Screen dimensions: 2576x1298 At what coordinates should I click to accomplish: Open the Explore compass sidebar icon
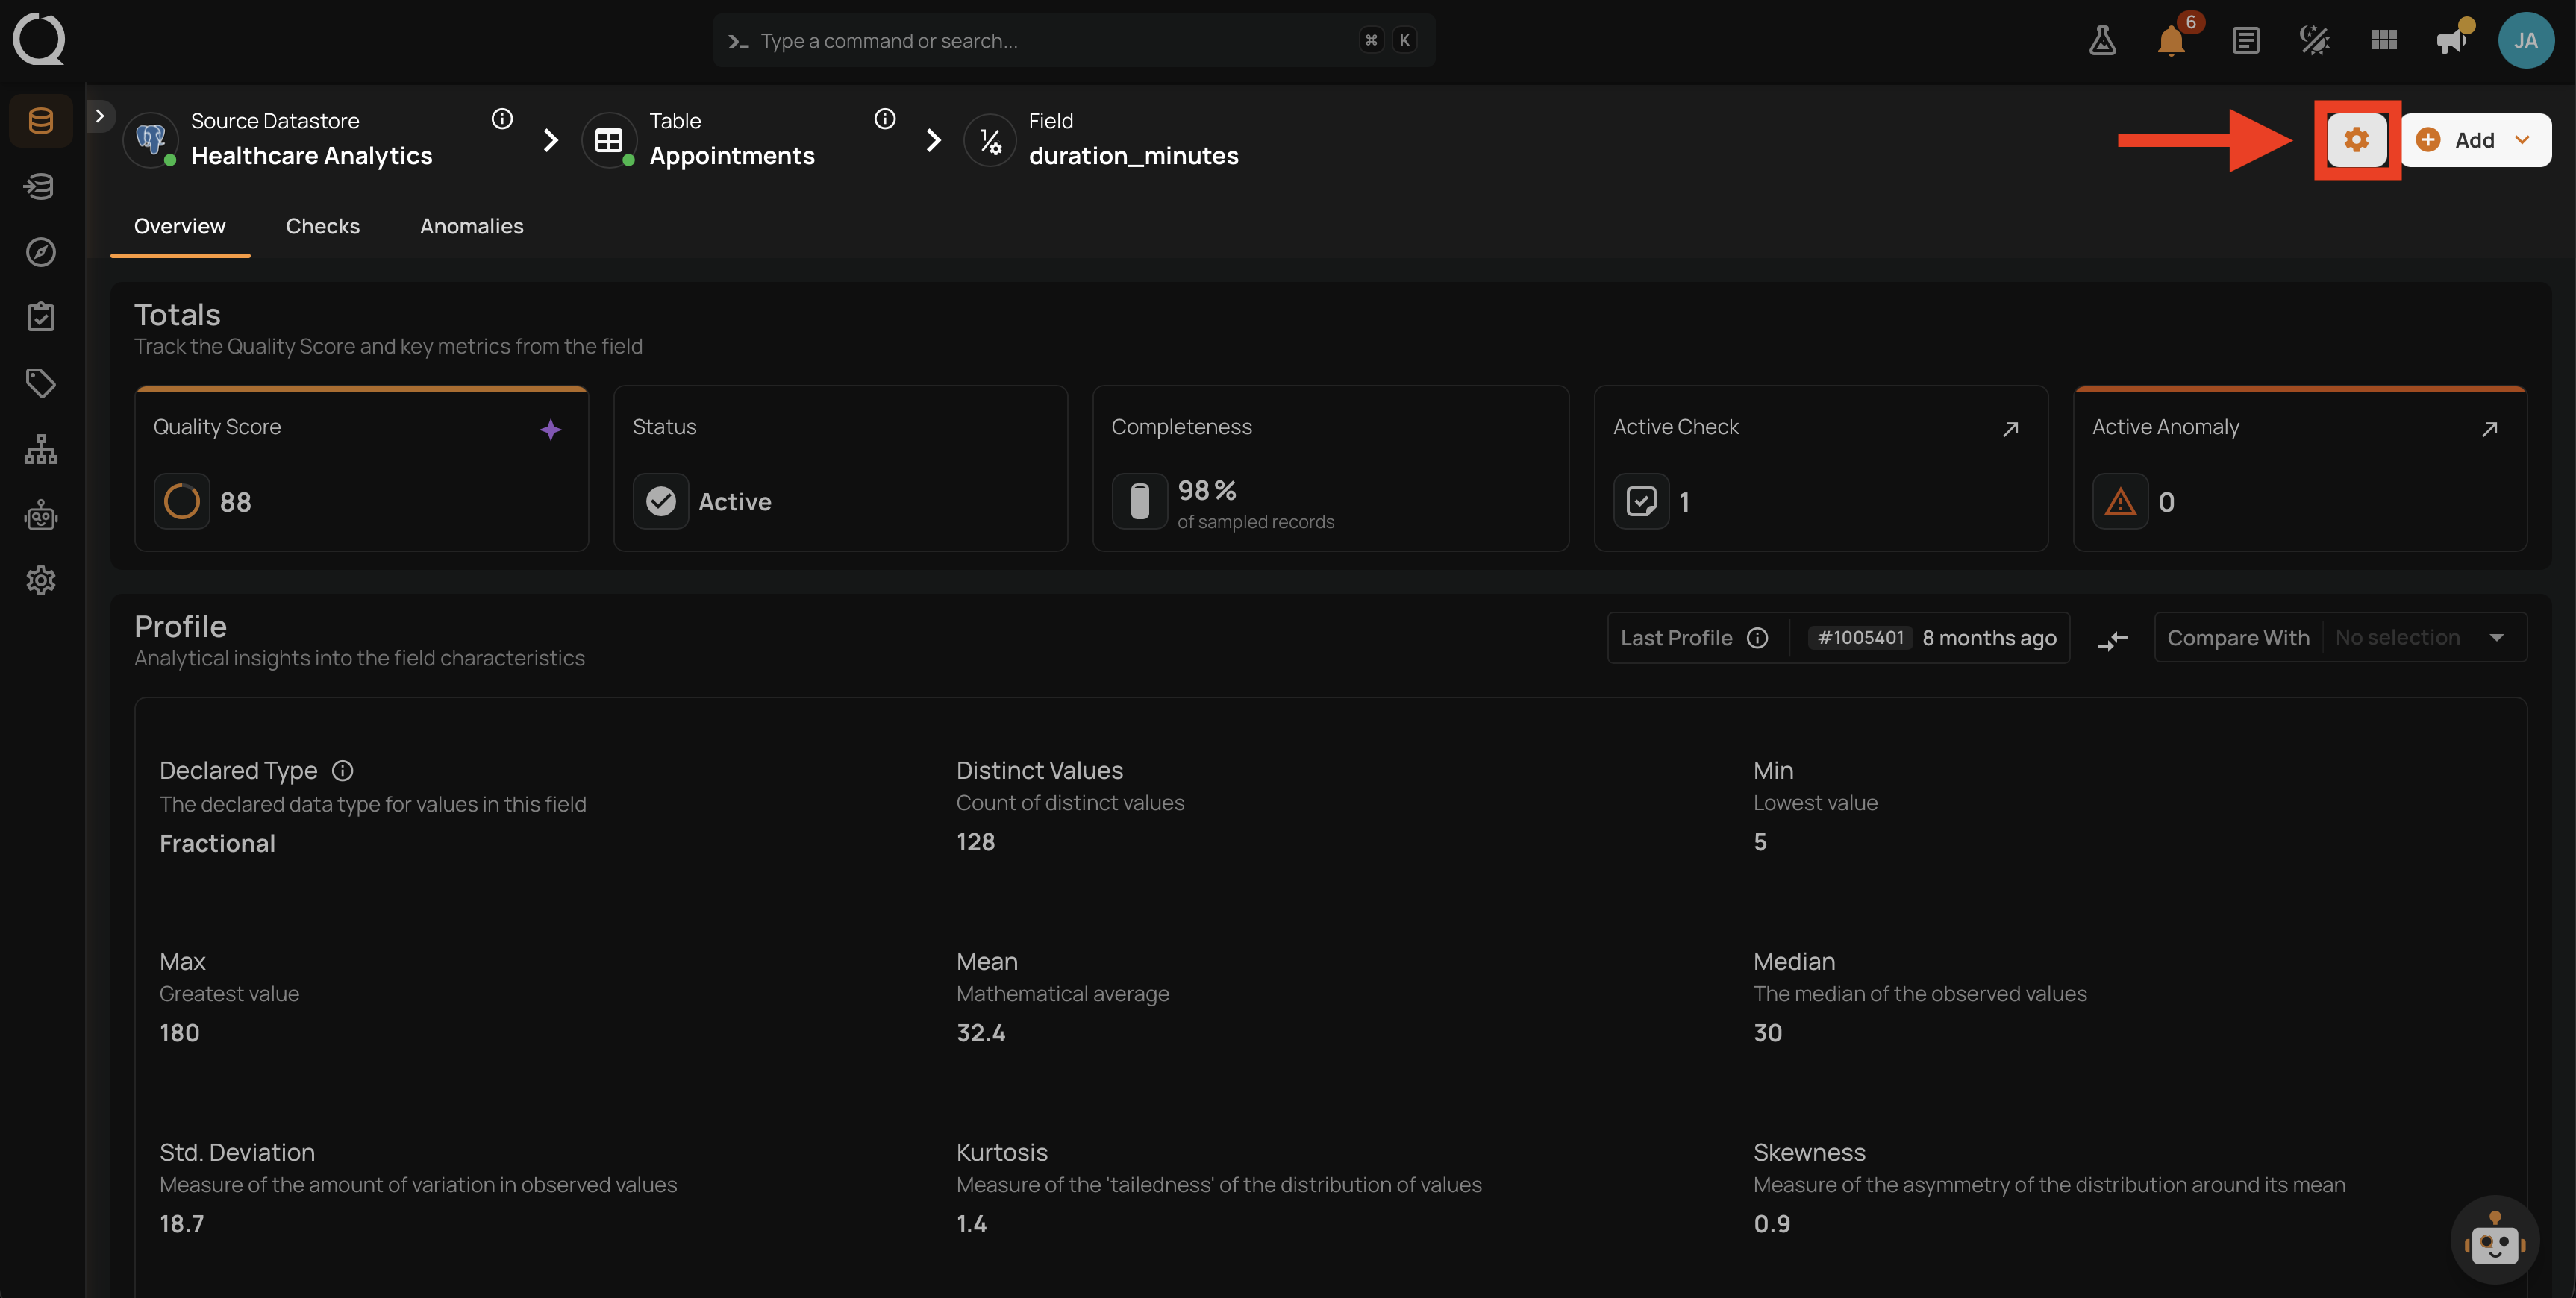point(41,252)
